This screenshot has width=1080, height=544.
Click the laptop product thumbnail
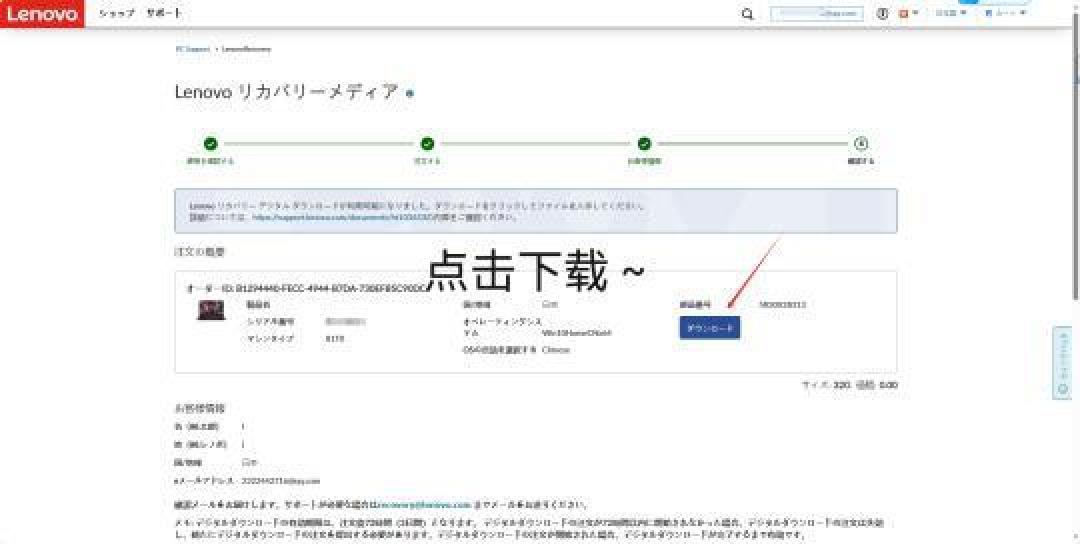(x=211, y=311)
